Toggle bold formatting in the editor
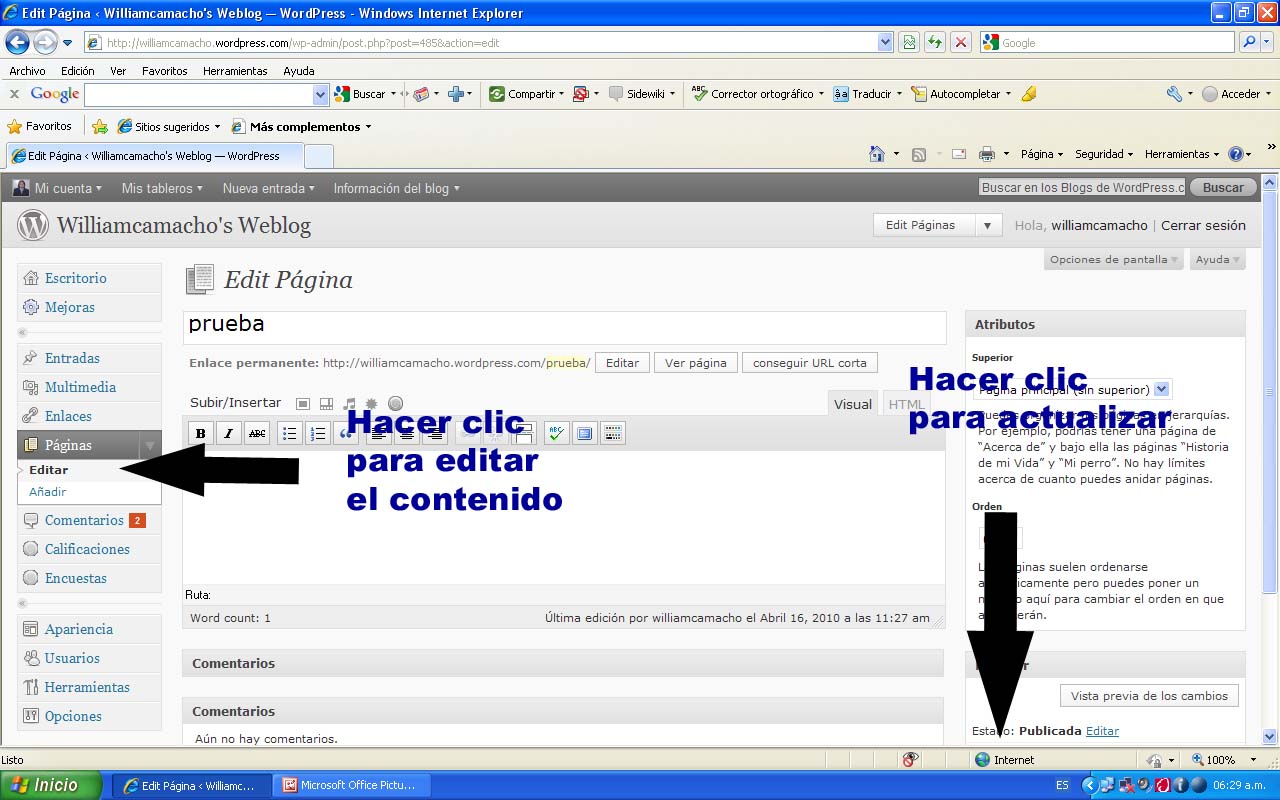Screen dimensions: 1280x800 click(x=200, y=433)
